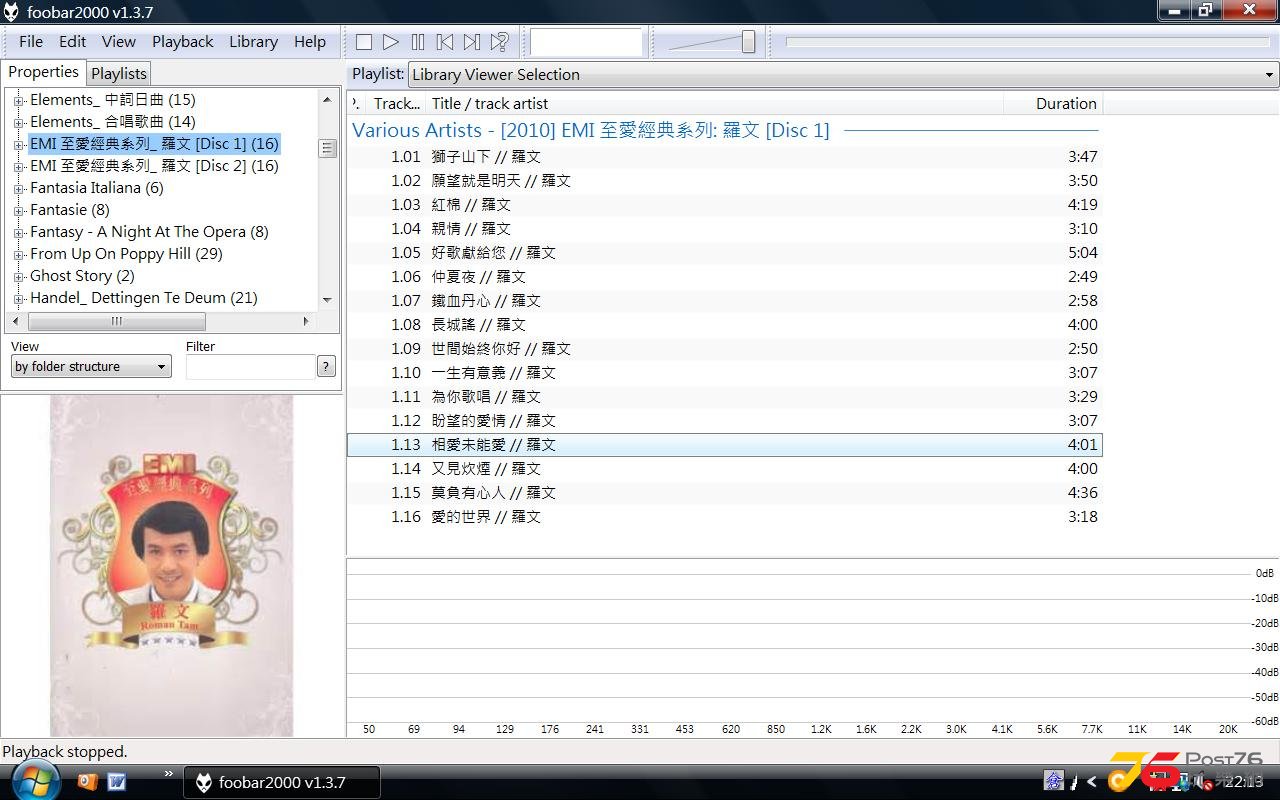Screen dimensions: 1280x800
Task: Click the library tree horizontal scrollbar thumb
Action: click(x=117, y=321)
